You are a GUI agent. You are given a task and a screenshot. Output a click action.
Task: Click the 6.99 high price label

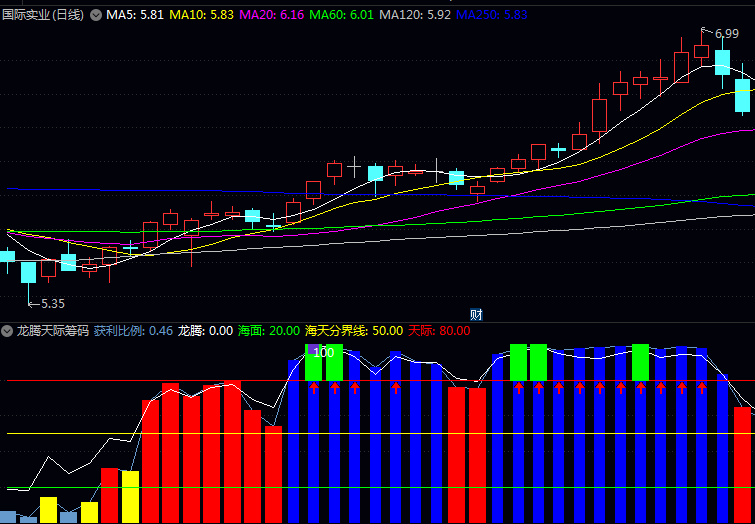[x=727, y=34]
